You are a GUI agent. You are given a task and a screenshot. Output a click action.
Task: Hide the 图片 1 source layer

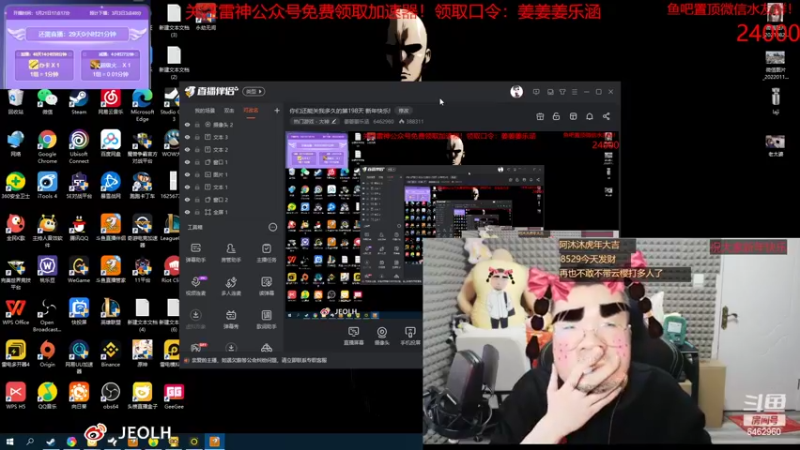[x=187, y=174]
